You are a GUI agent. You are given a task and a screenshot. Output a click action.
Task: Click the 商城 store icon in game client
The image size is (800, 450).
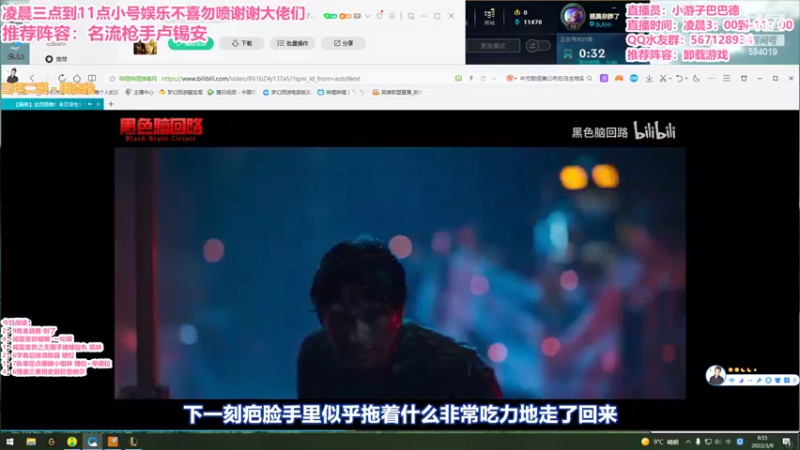click(489, 17)
